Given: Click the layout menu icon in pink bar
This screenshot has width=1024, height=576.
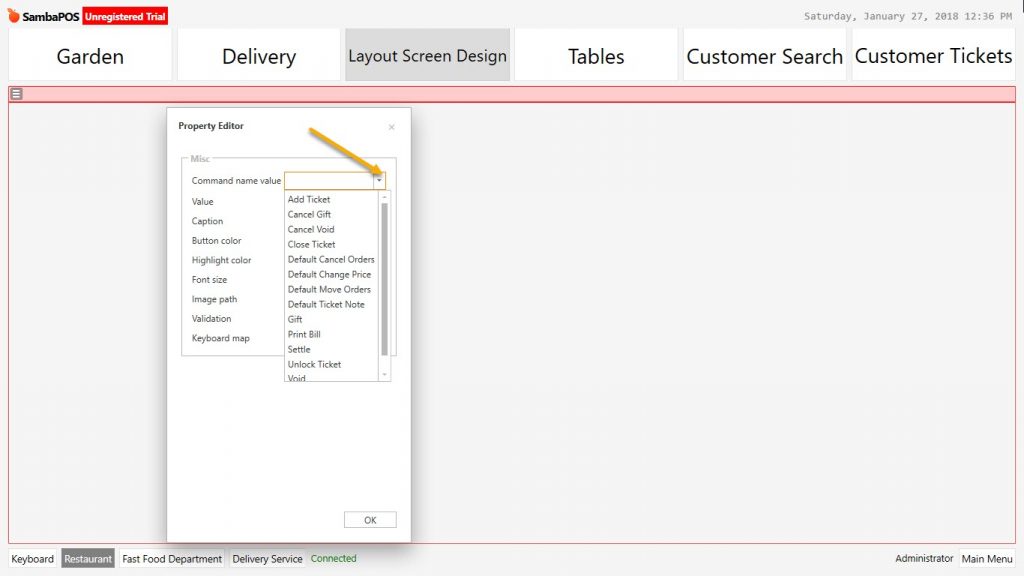Looking at the screenshot, I should coord(16,94).
